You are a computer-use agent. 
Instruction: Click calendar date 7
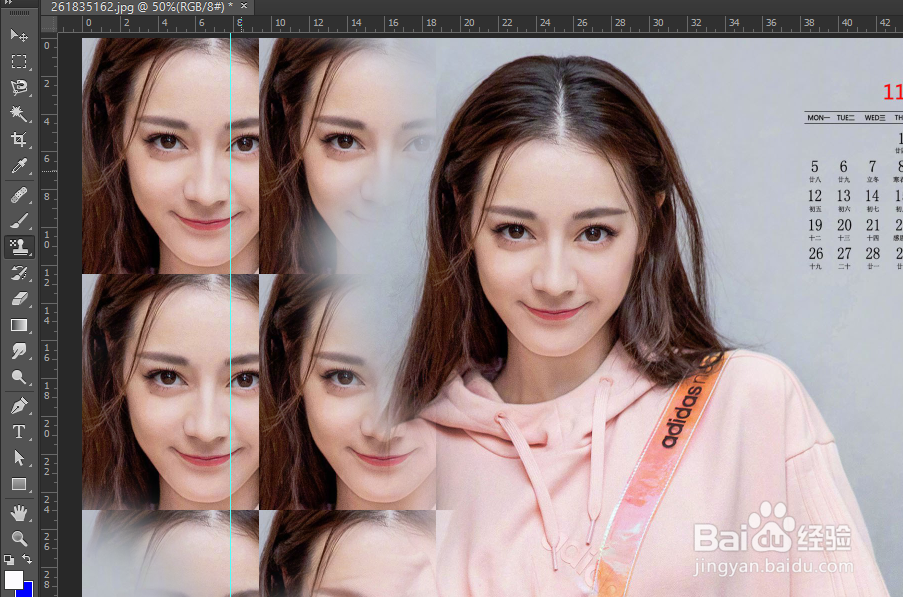[872, 167]
